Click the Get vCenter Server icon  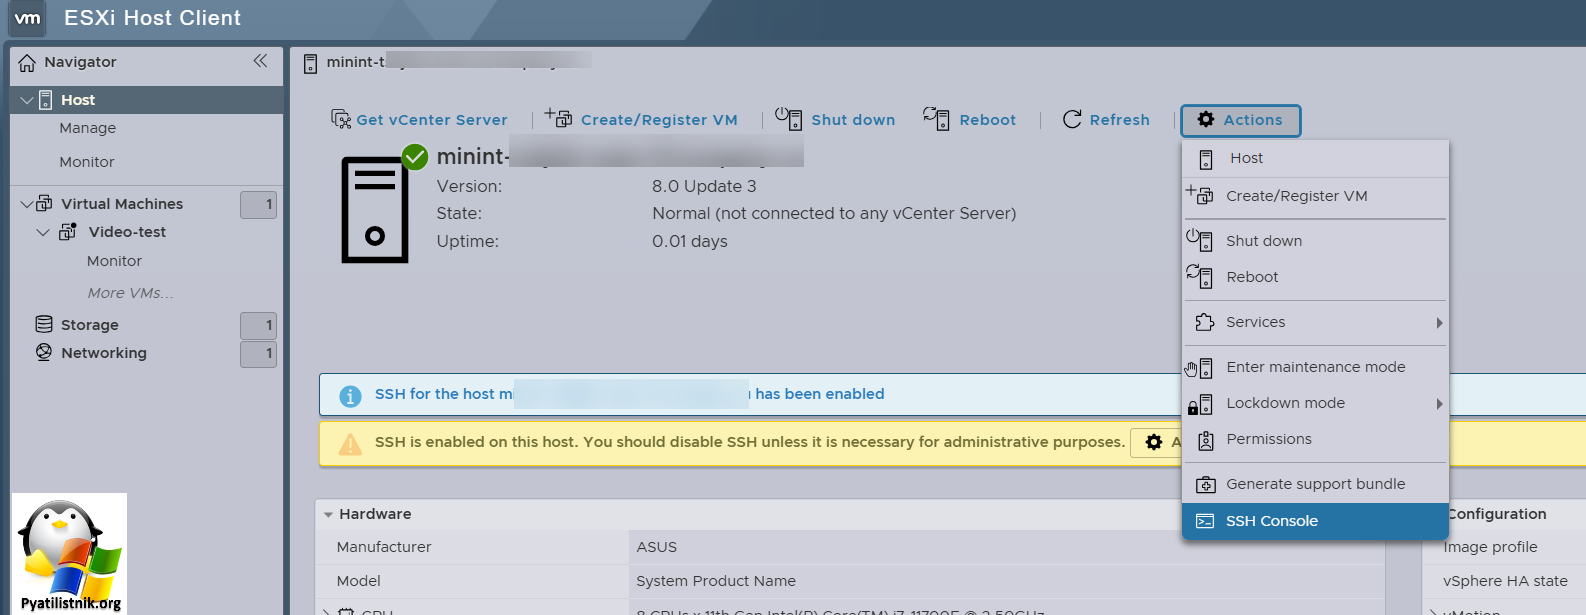[341, 119]
